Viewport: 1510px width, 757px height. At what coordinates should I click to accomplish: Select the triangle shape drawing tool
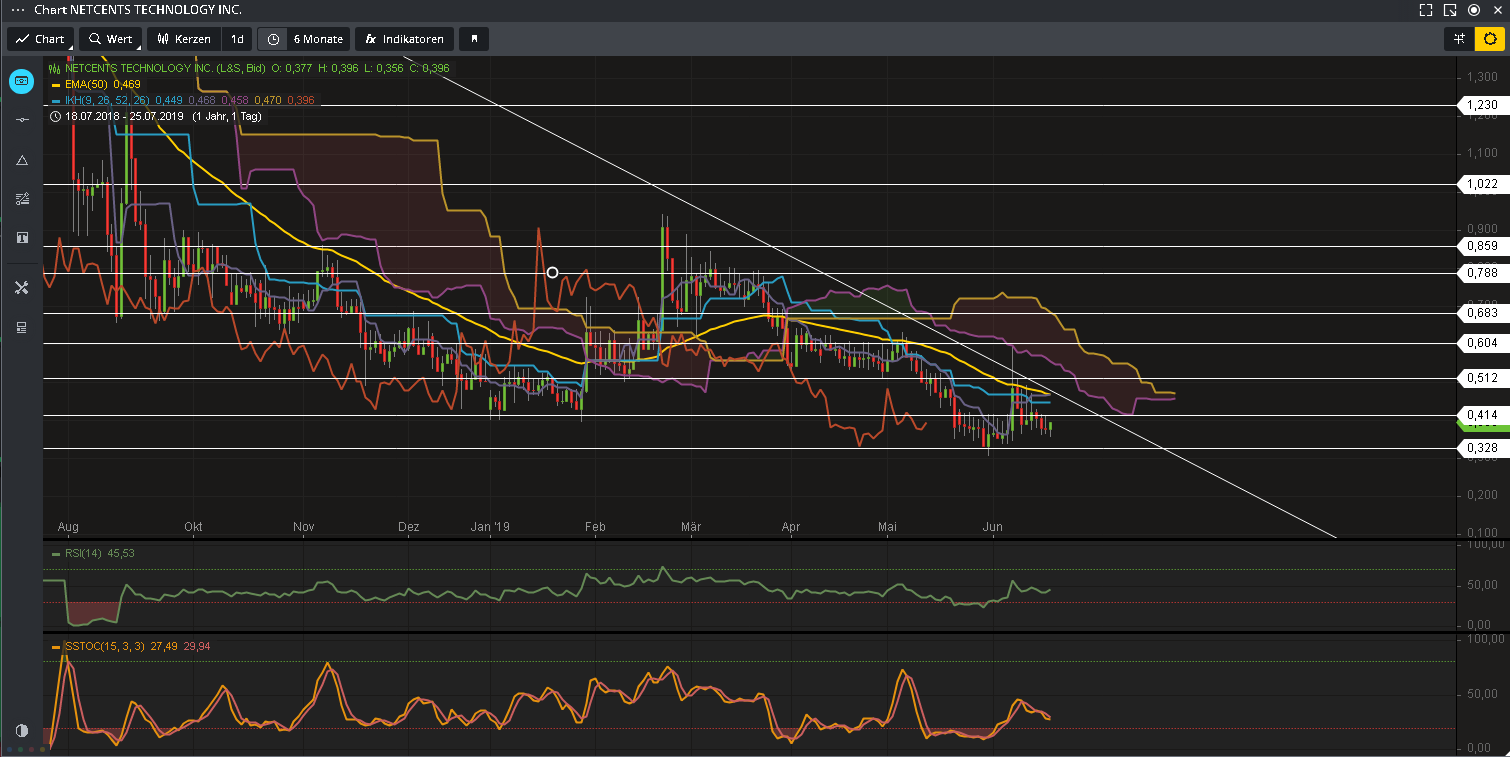pos(22,160)
